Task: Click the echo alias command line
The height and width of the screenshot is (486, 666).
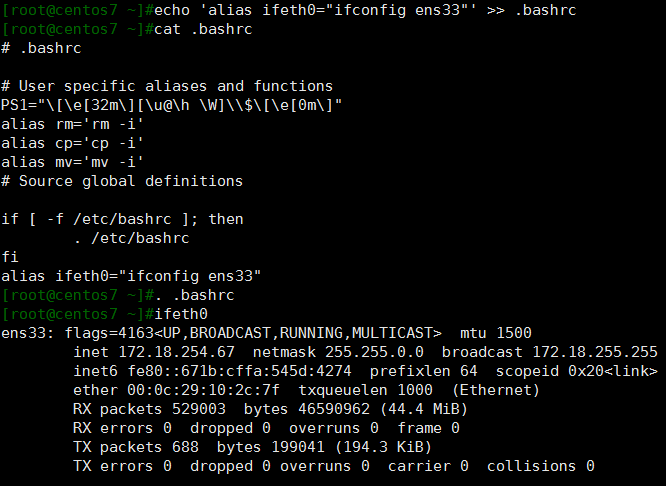Action: point(365,10)
